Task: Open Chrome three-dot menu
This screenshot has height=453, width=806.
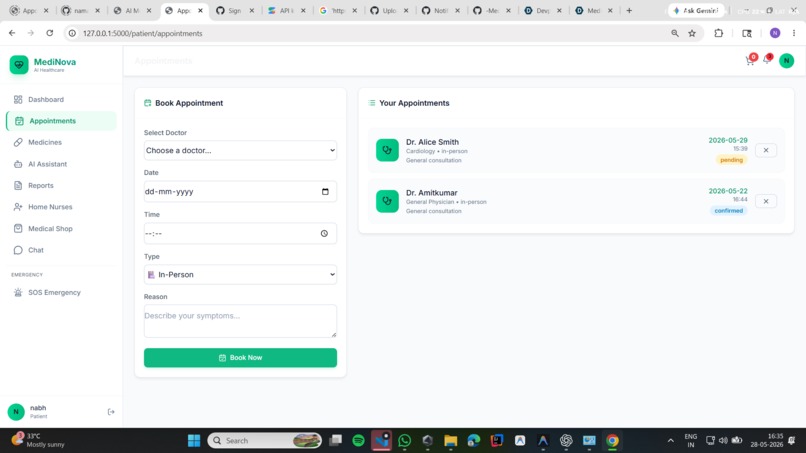Action: (794, 33)
